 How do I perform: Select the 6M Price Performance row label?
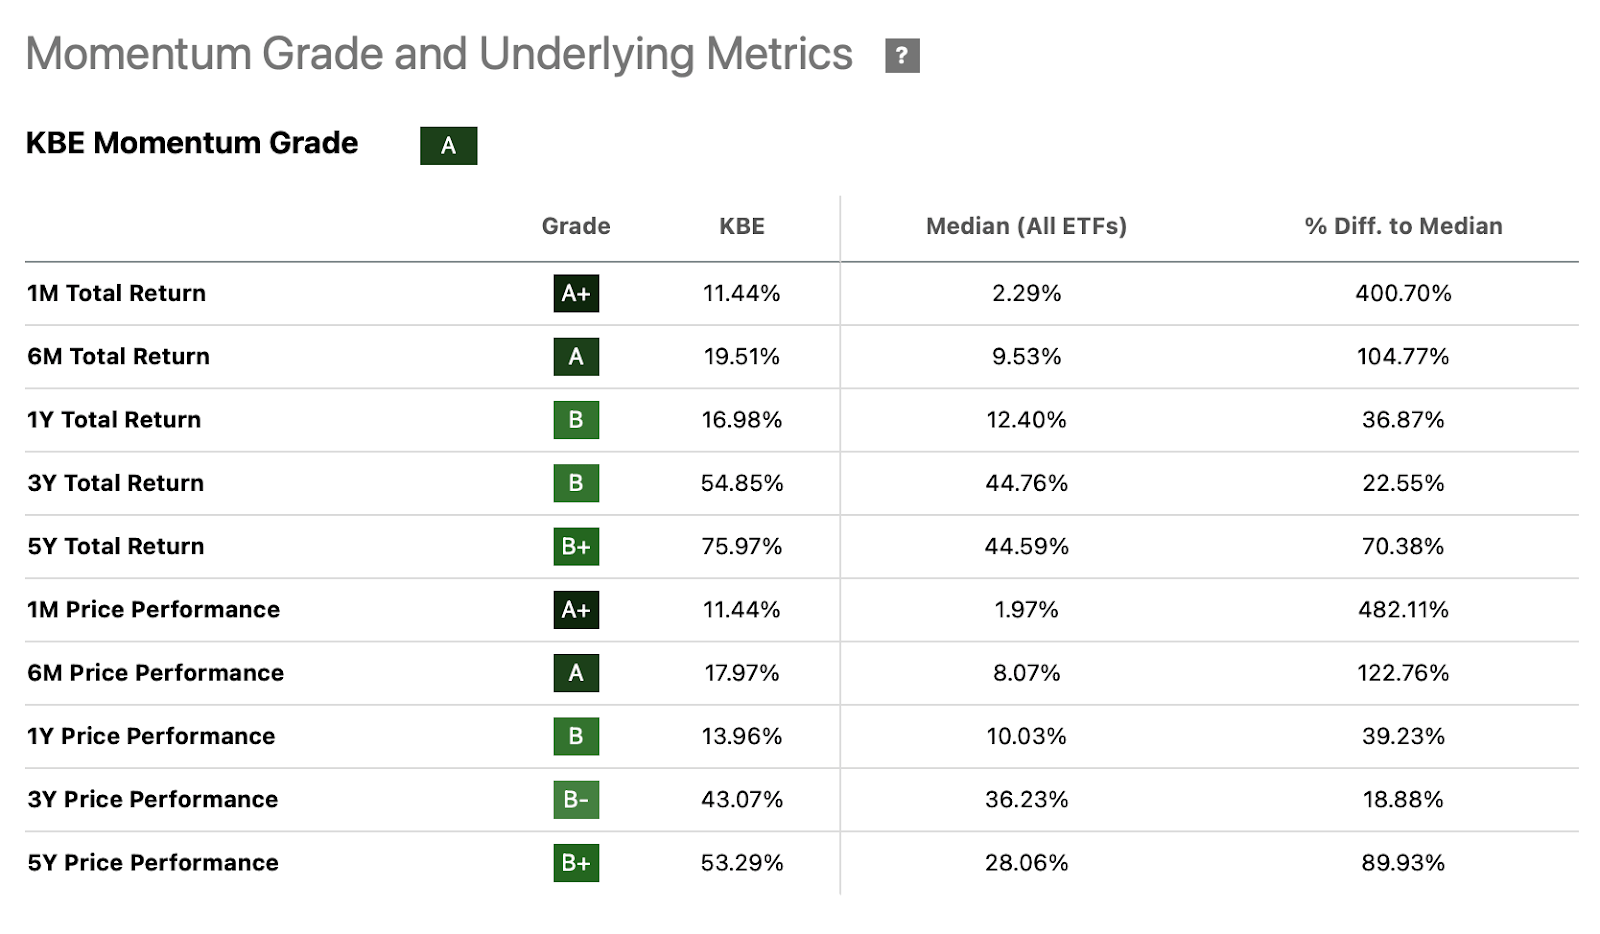156,673
